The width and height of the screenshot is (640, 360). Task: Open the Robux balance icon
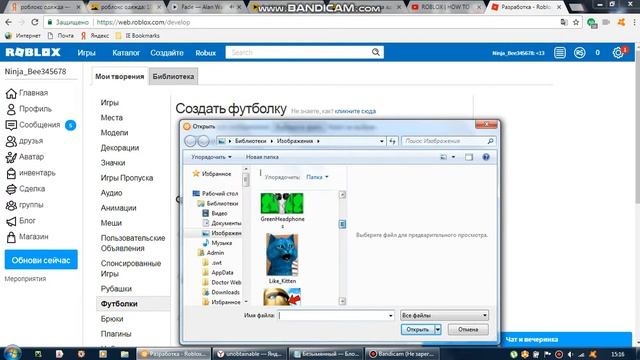[579, 53]
